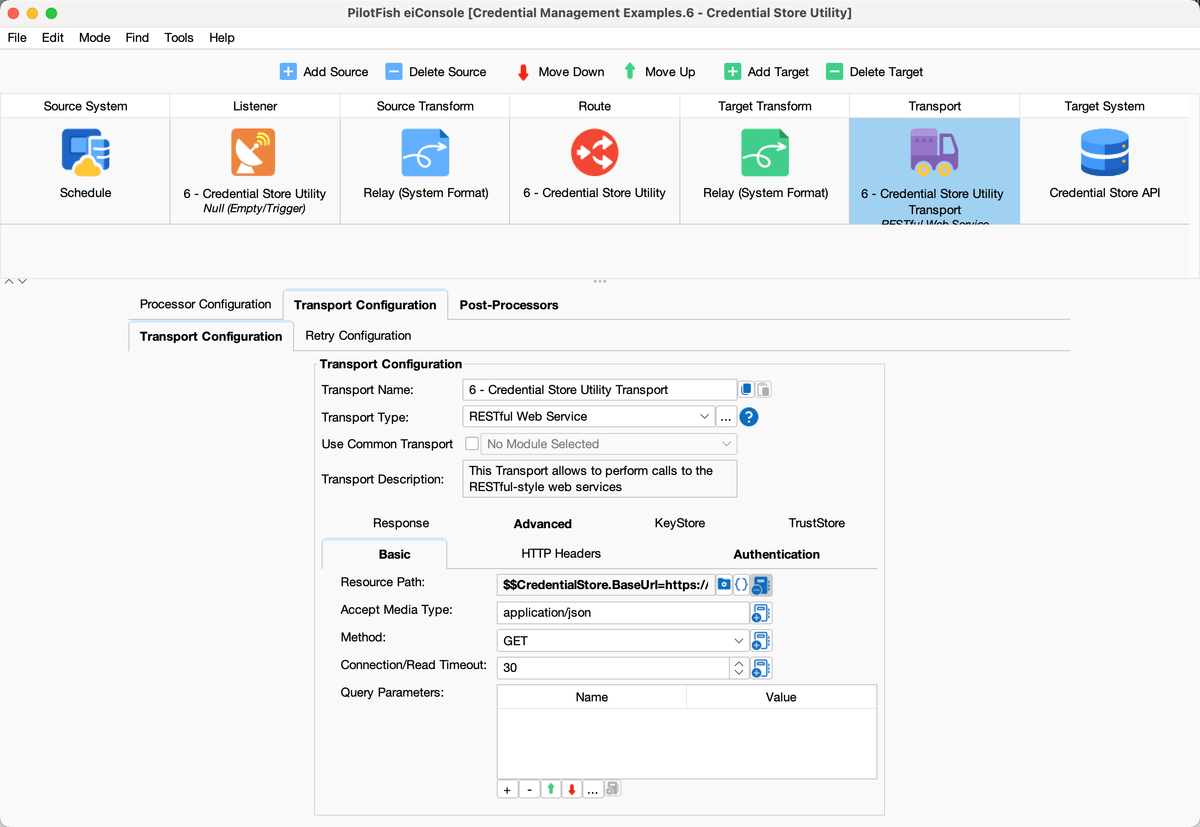Click the Delete Target green minus icon
The height and width of the screenshot is (827, 1200).
pyautogui.click(x=834, y=72)
